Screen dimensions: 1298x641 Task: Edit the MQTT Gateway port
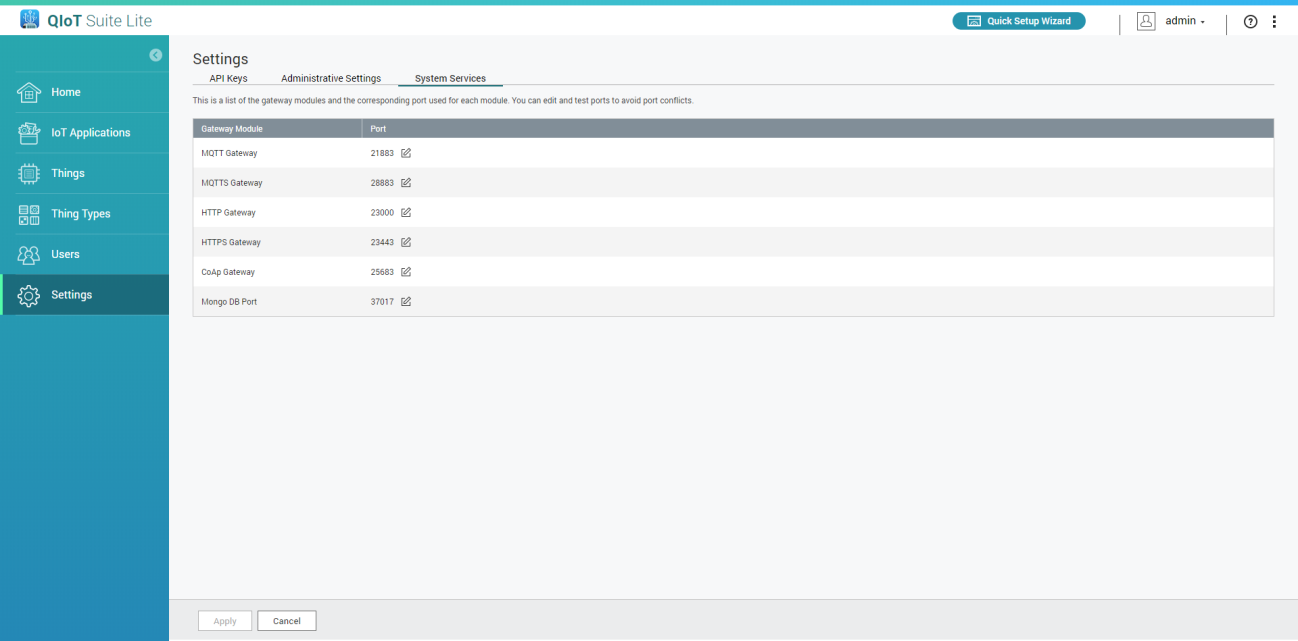[406, 153]
